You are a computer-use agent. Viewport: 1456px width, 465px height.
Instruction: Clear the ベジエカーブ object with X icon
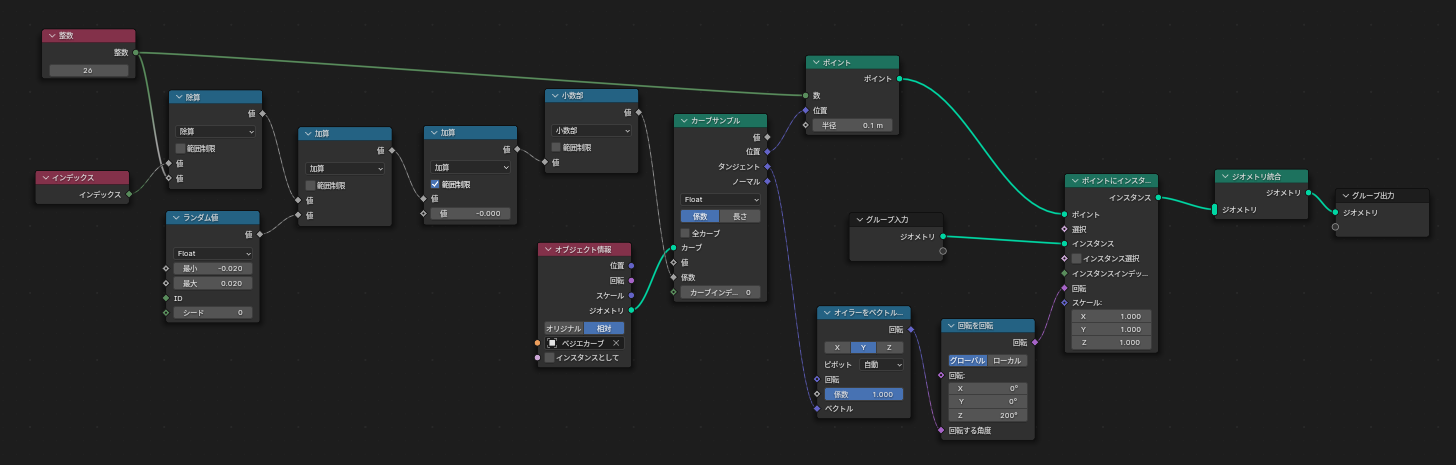[x=616, y=343]
